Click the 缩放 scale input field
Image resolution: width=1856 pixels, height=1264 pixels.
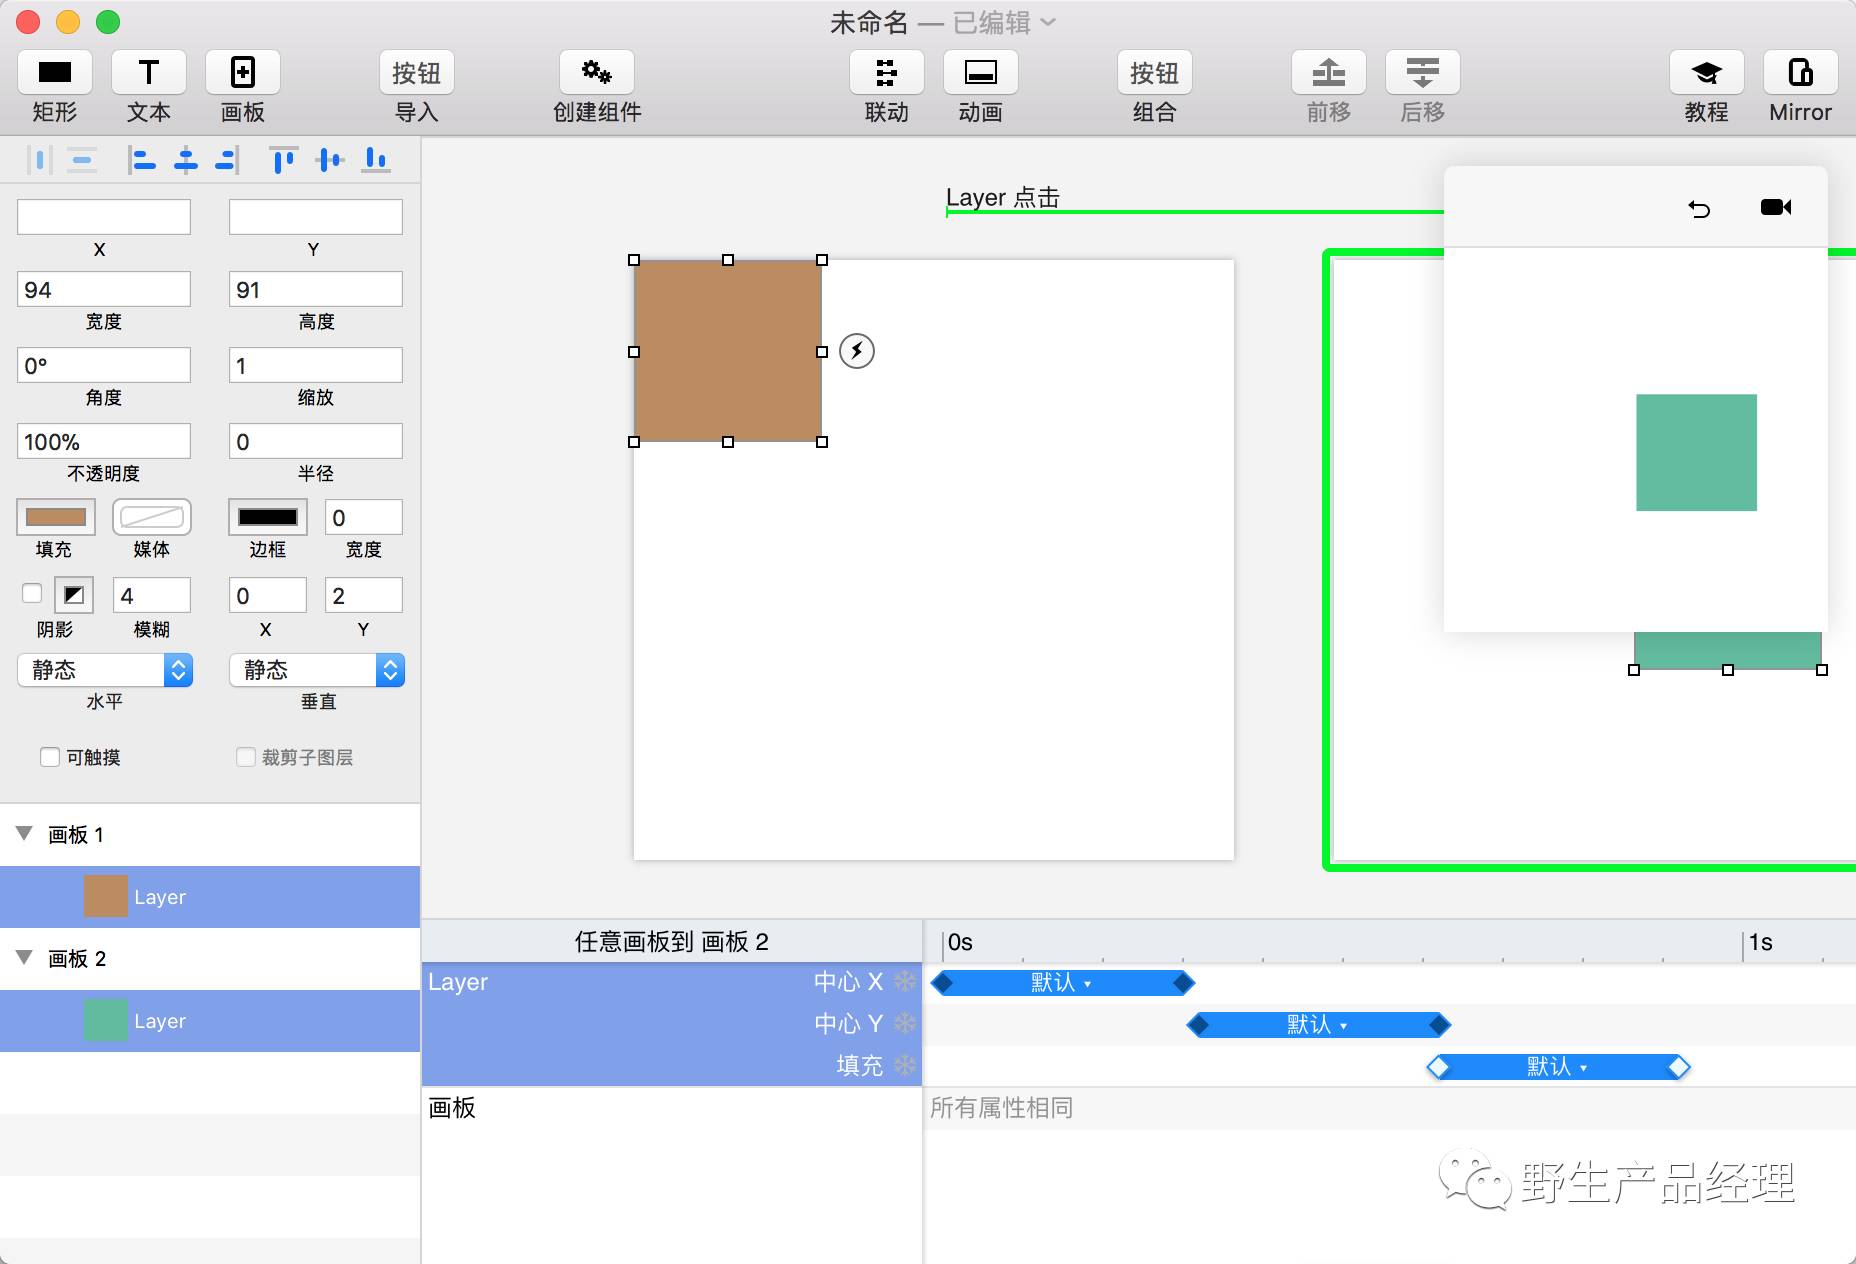click(x=316, y=365)
